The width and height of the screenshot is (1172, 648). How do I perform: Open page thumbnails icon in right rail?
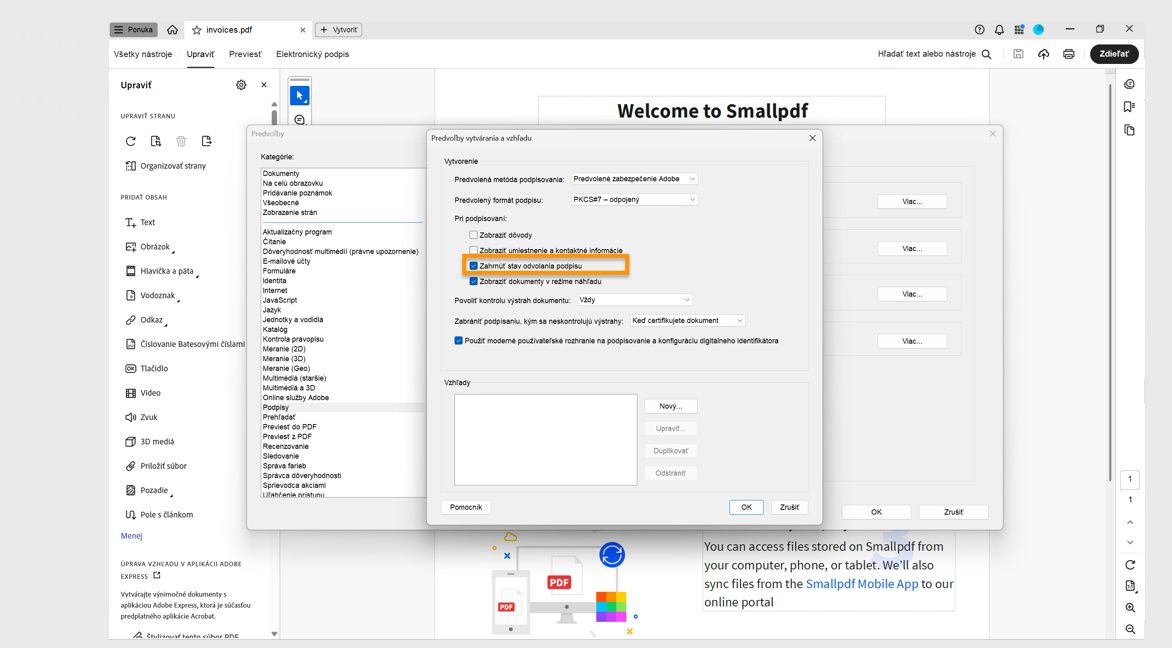point(1129,130)
